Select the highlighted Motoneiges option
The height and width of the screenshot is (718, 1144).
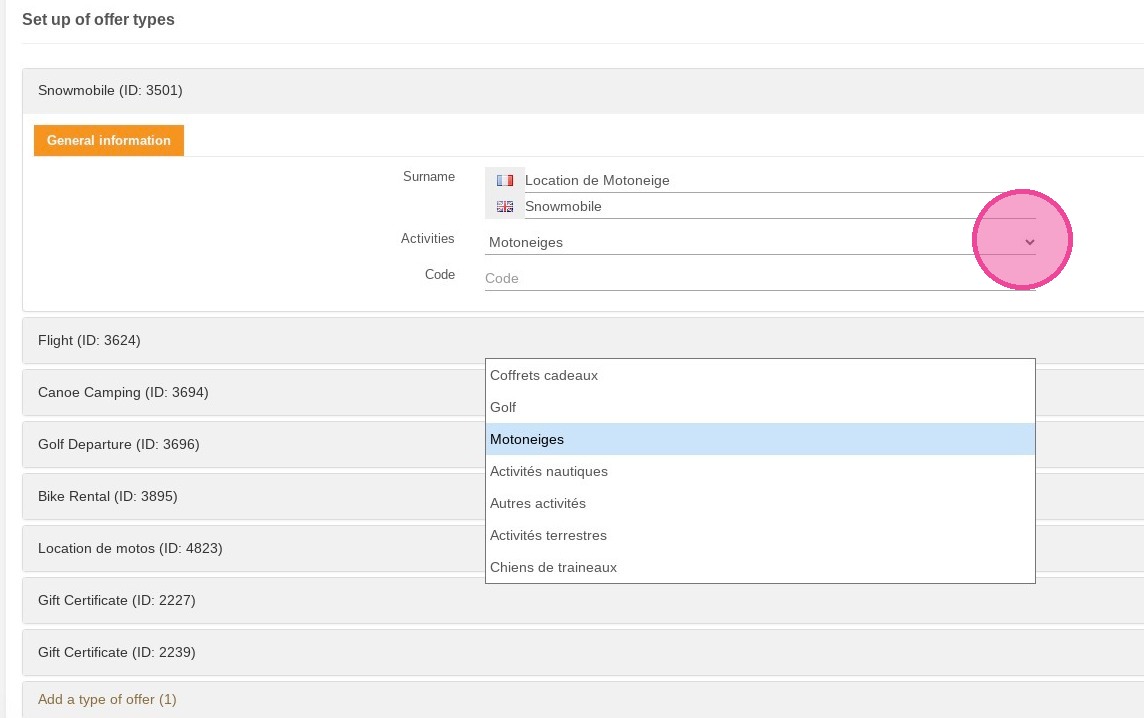(x=760, y=439)
